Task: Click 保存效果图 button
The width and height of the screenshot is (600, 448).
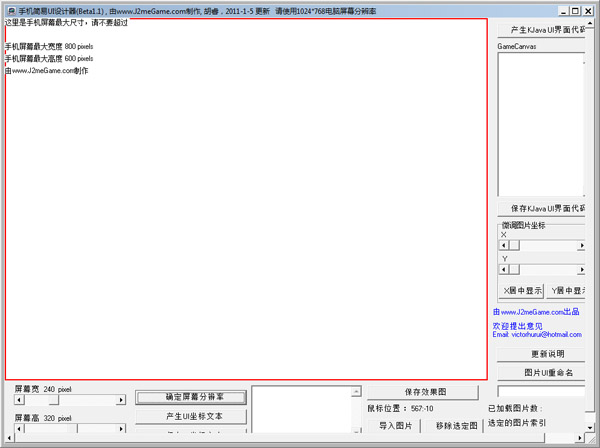Action: (423, 392)
